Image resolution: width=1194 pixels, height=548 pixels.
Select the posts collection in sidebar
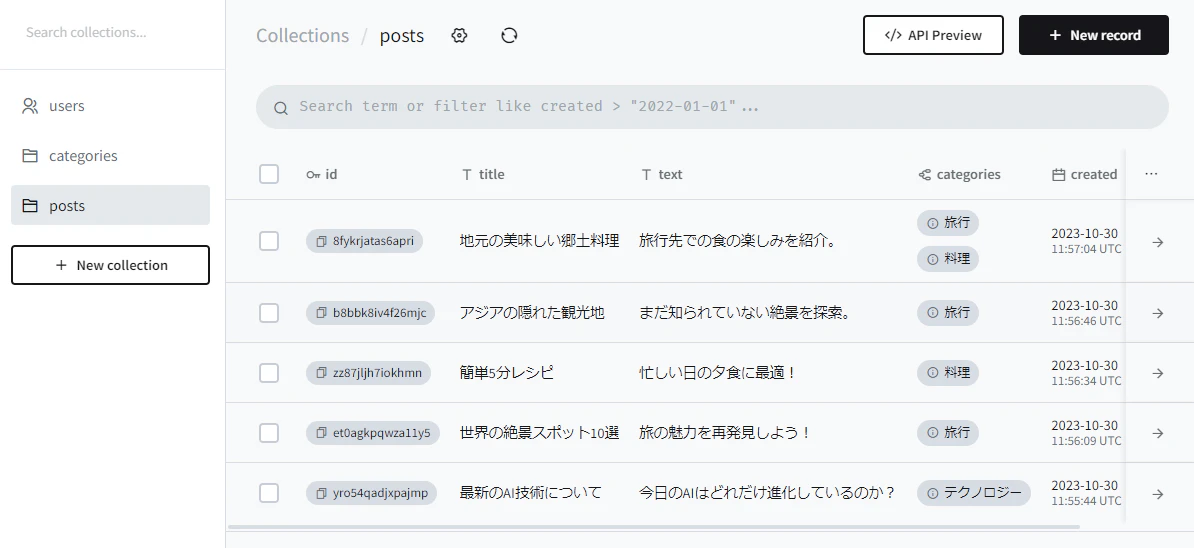[110, 206]
